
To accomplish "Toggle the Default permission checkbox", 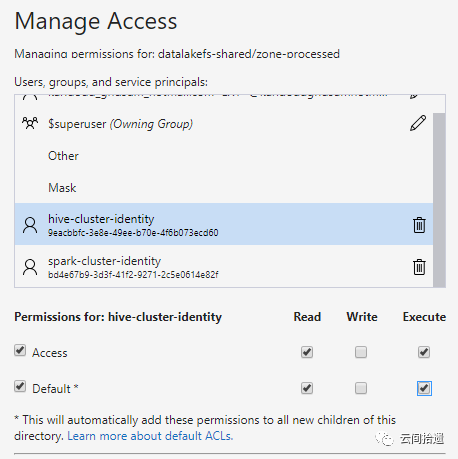I will [20, 386].
